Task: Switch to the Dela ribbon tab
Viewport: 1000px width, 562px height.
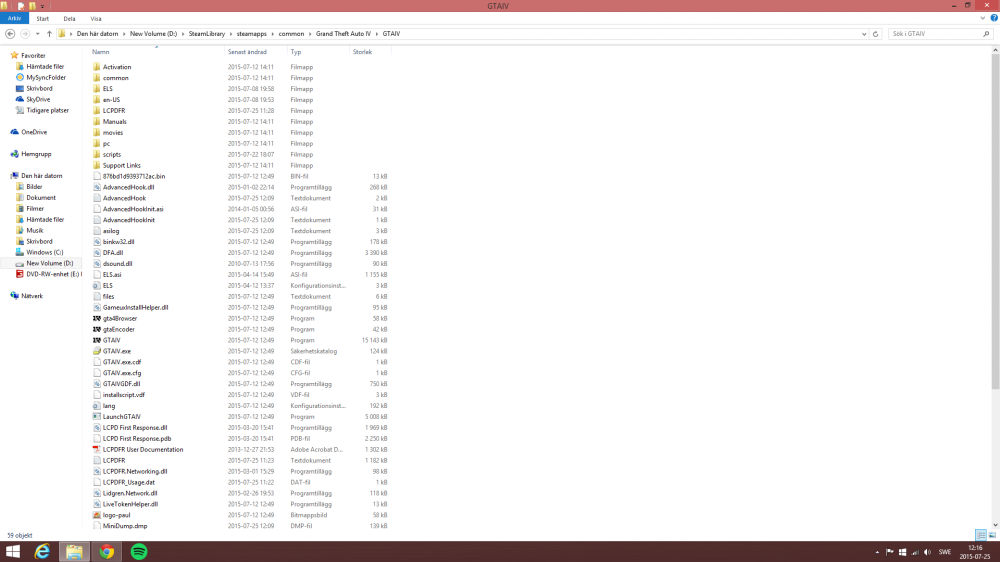Action: [69, 18]
